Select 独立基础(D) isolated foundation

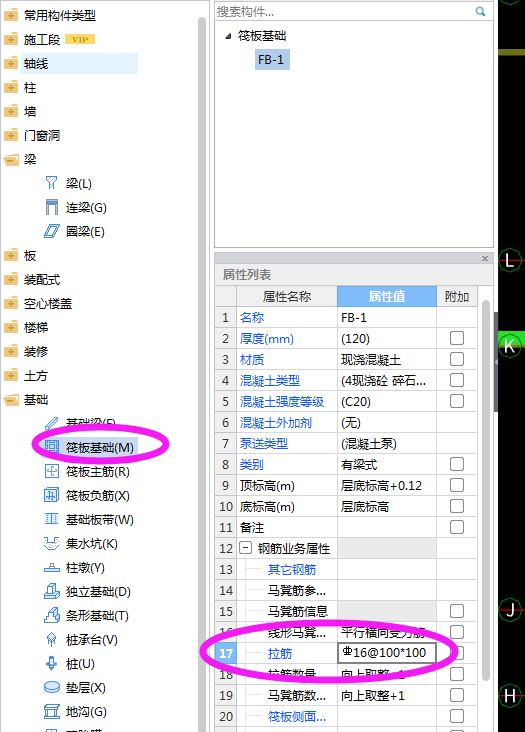pos(98,591)
